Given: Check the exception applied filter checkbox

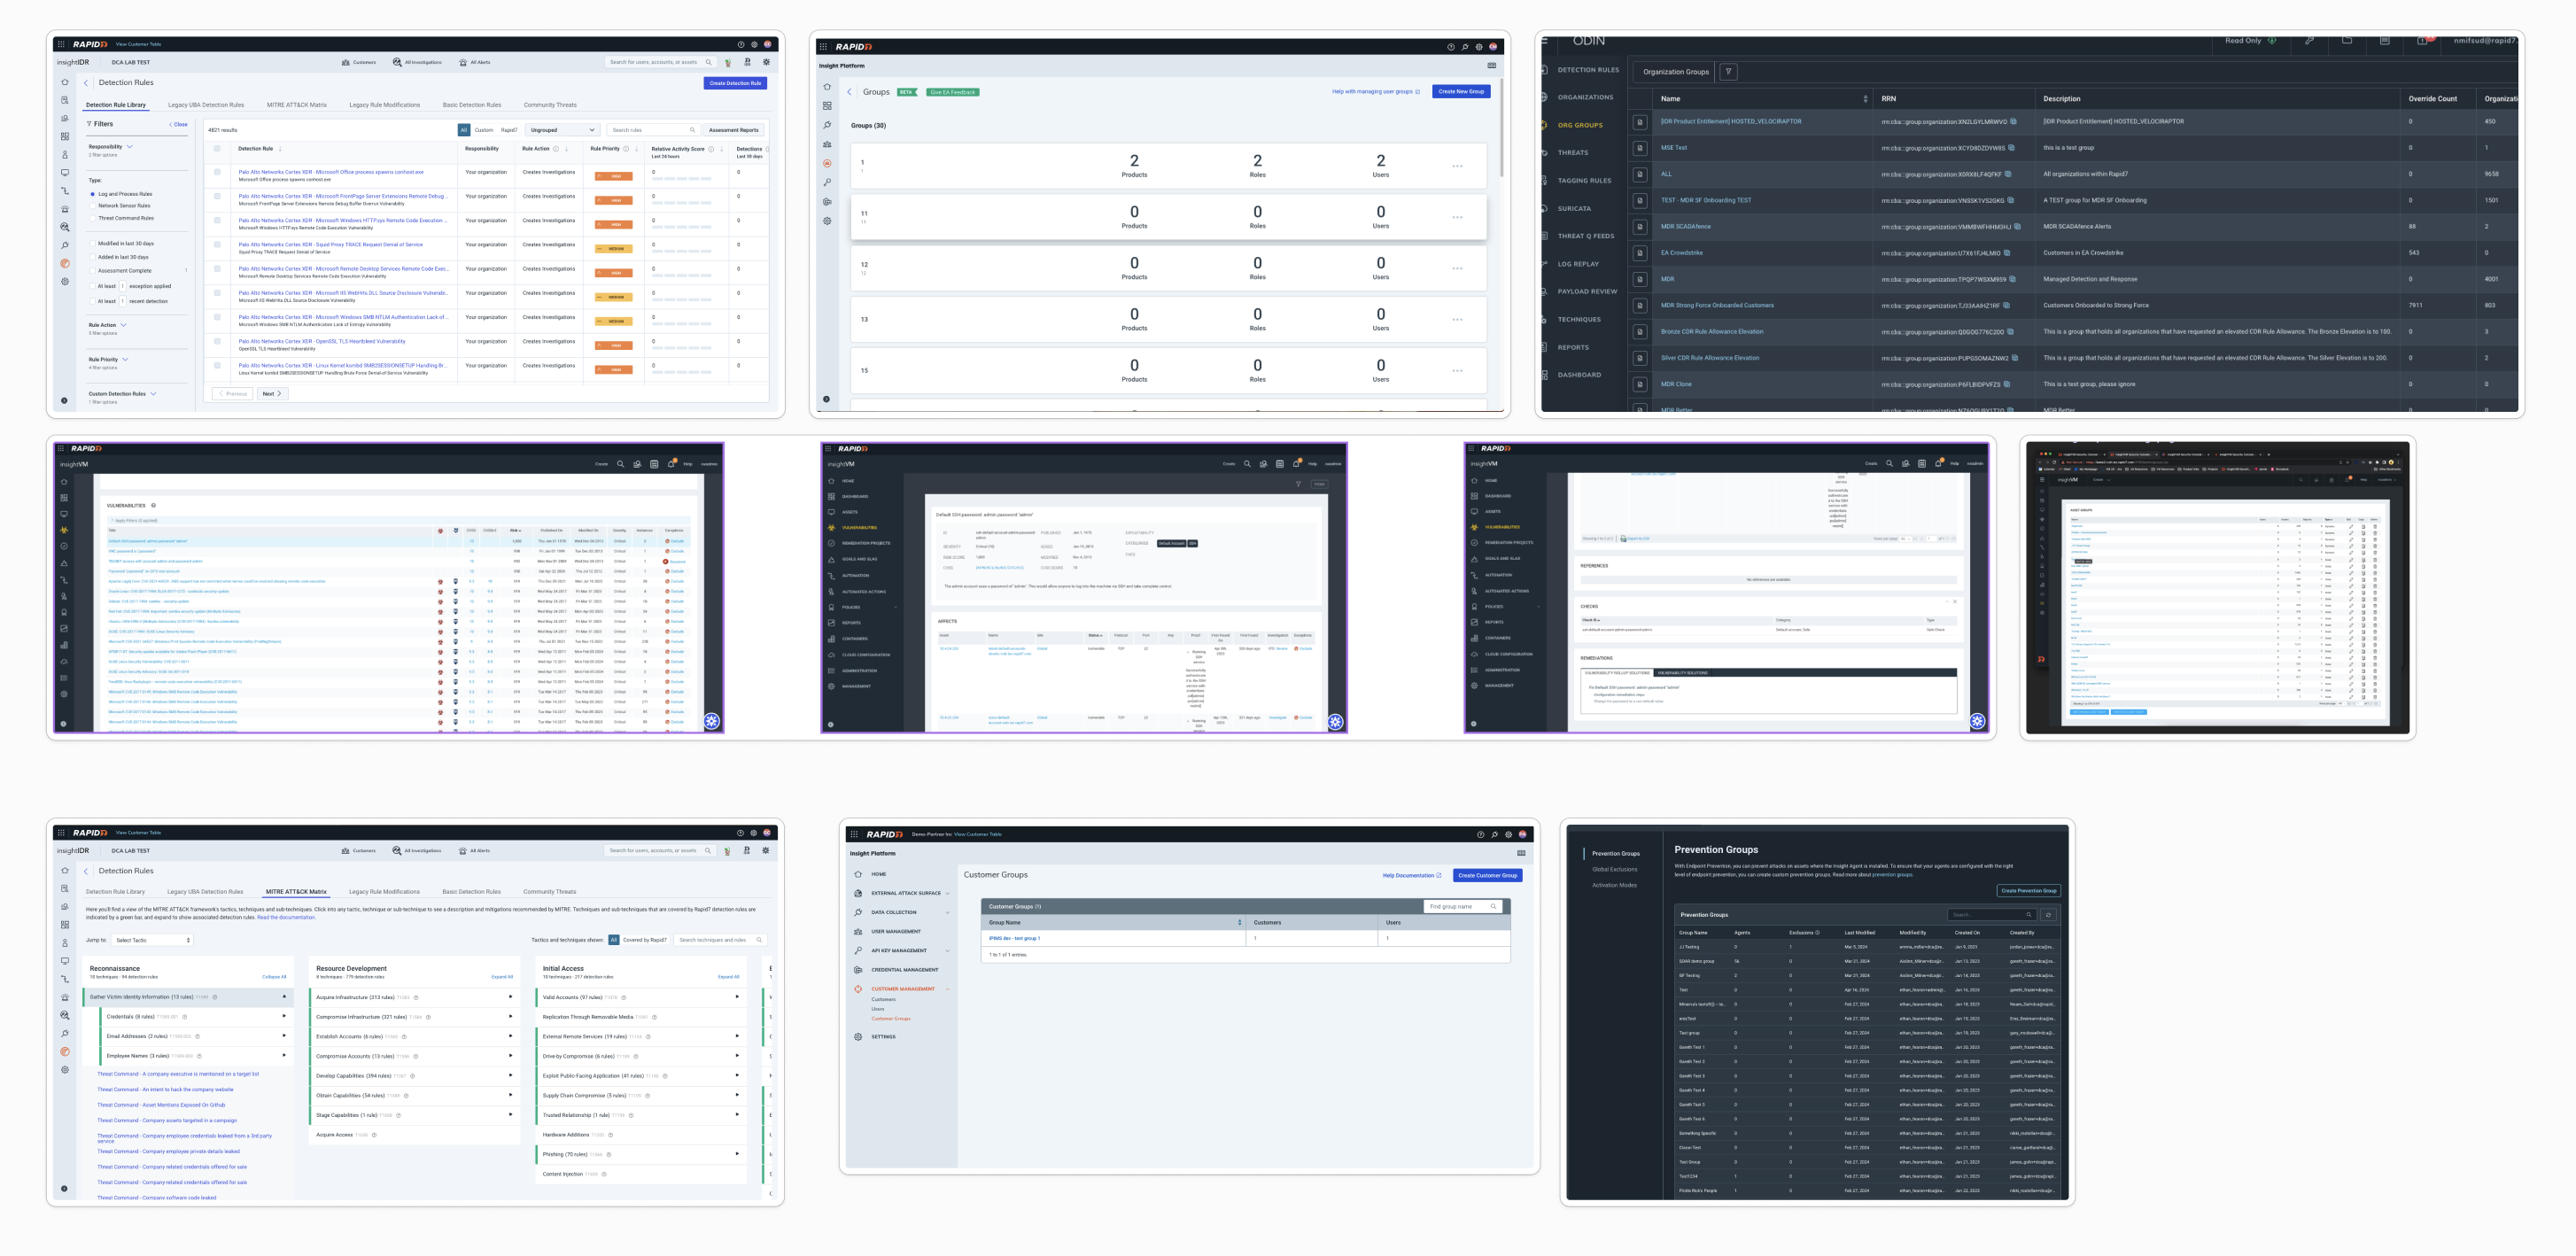Looking at the screenshot, I should tap(93, 286).
